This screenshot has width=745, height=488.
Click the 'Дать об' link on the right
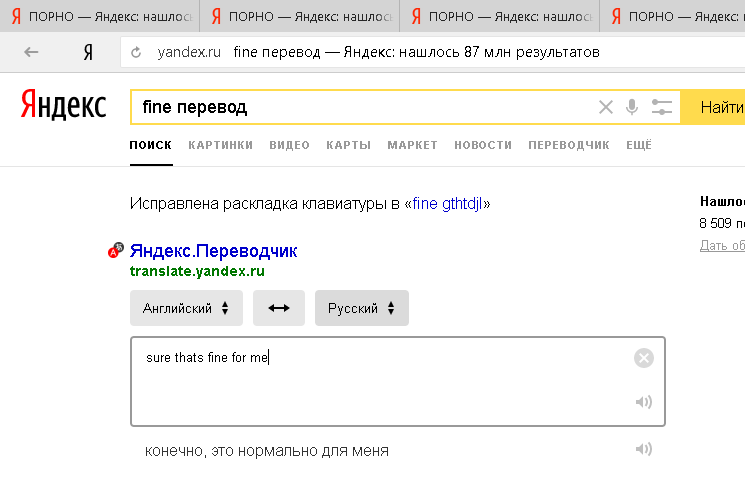click(722, 245)
